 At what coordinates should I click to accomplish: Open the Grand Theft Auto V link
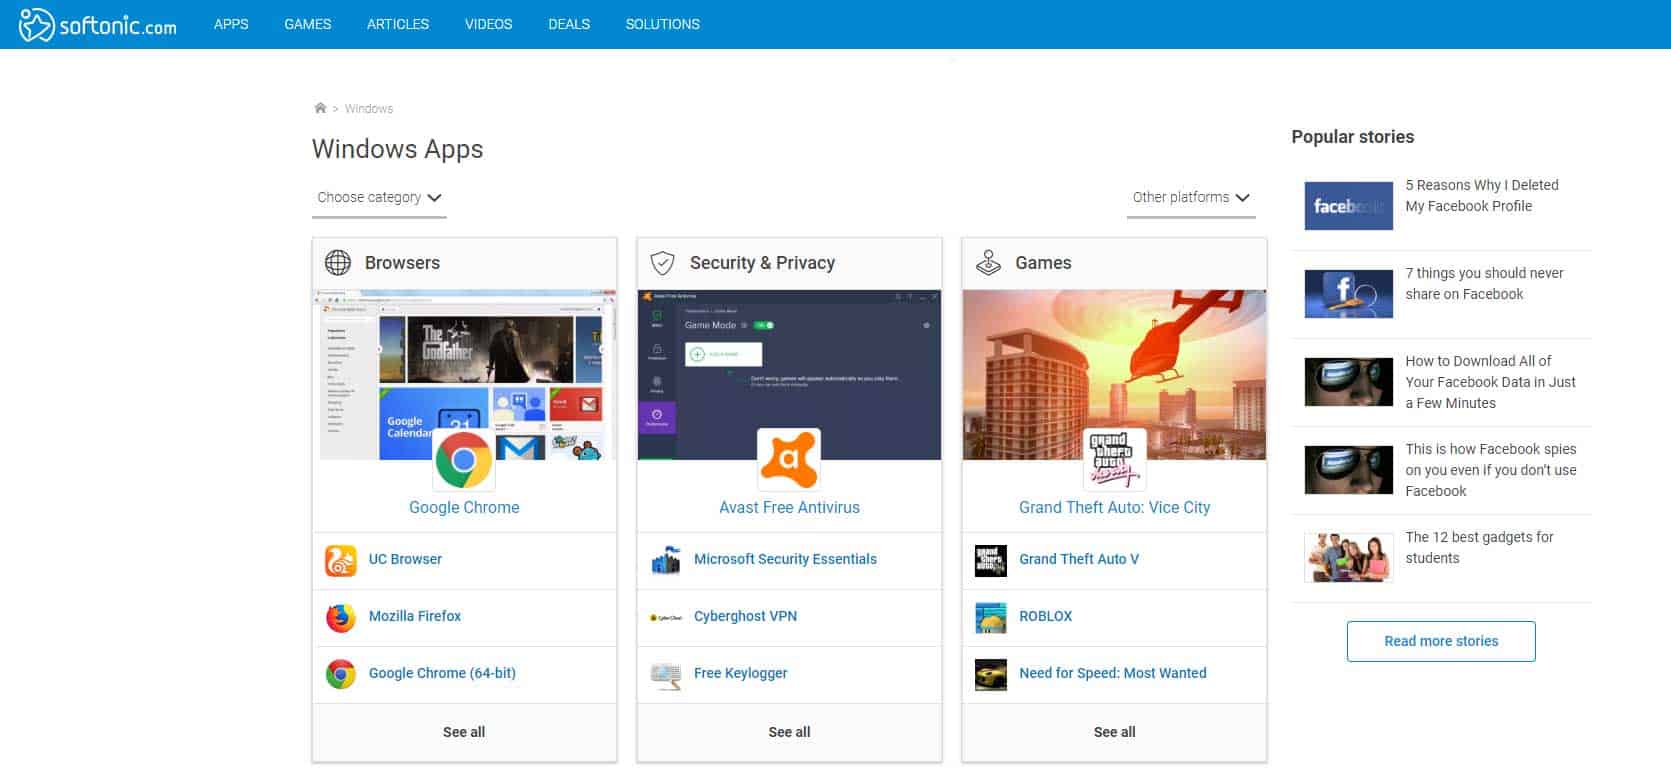pyautogui.click(x=1079, y=559)
